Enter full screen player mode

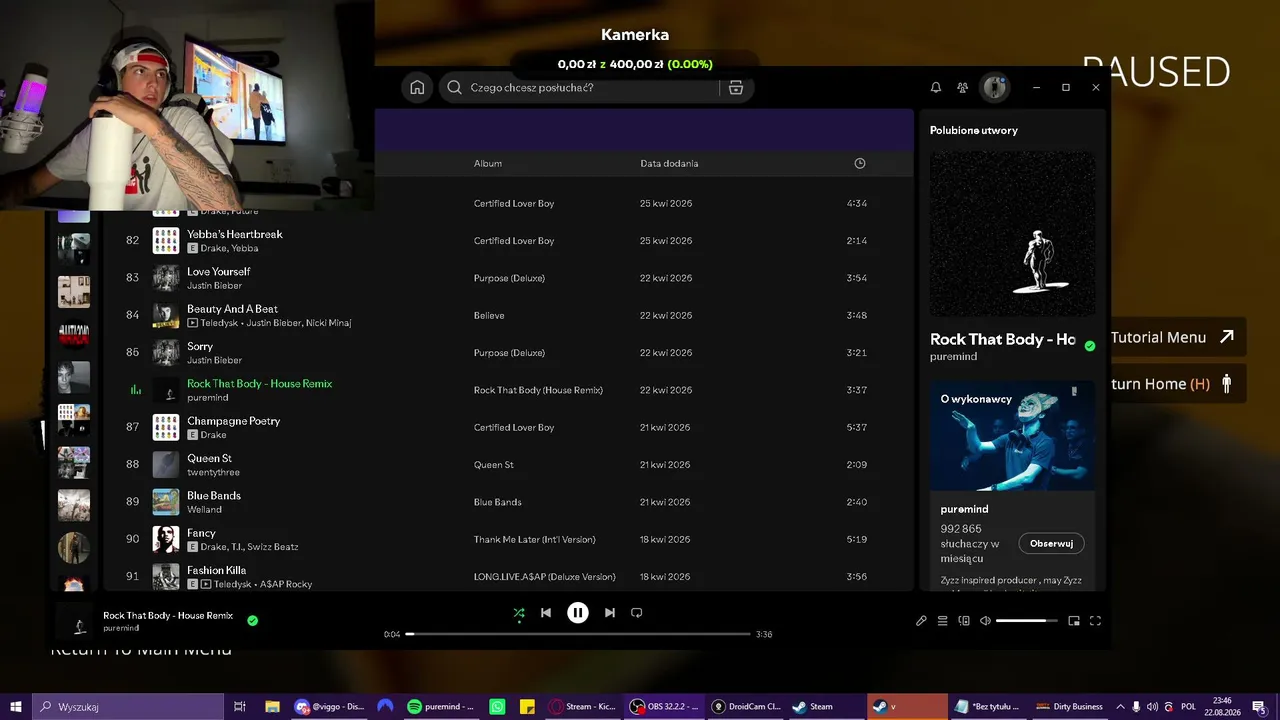[x=1095, y=621]
